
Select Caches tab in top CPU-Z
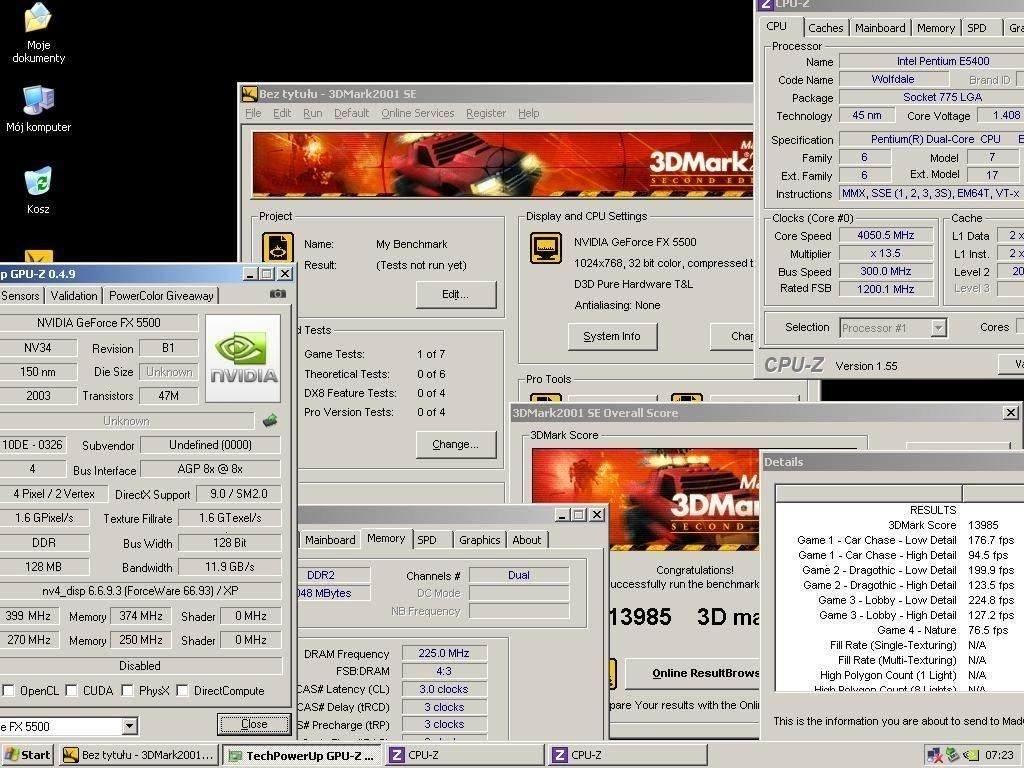click(x=825, y=28)
